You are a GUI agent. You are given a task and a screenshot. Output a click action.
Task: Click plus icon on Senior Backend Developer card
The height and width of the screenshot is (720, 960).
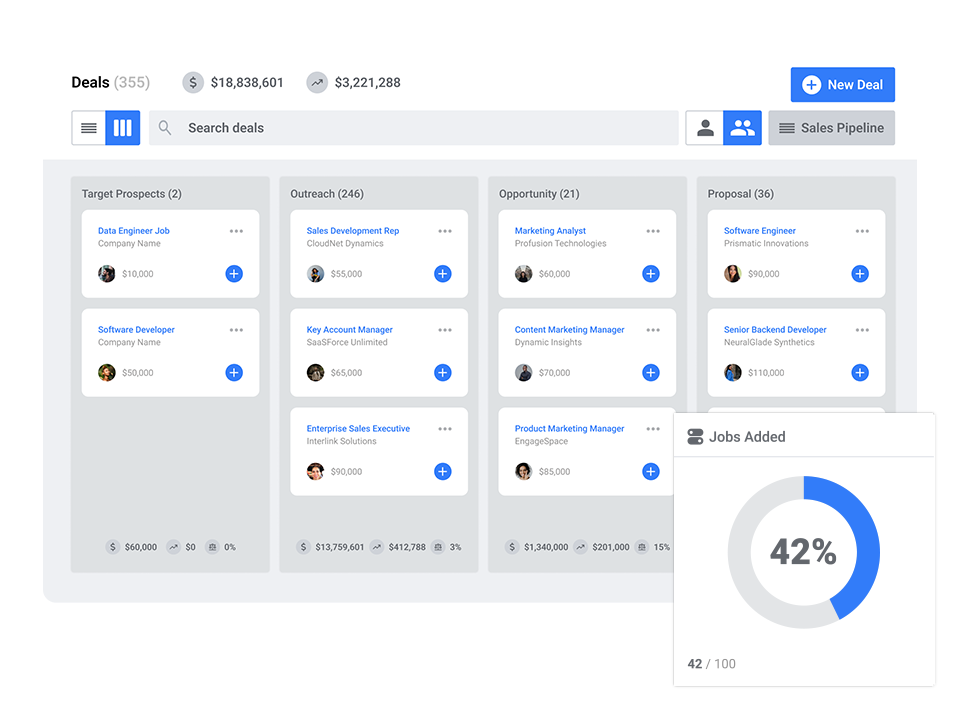click(860, 373)
